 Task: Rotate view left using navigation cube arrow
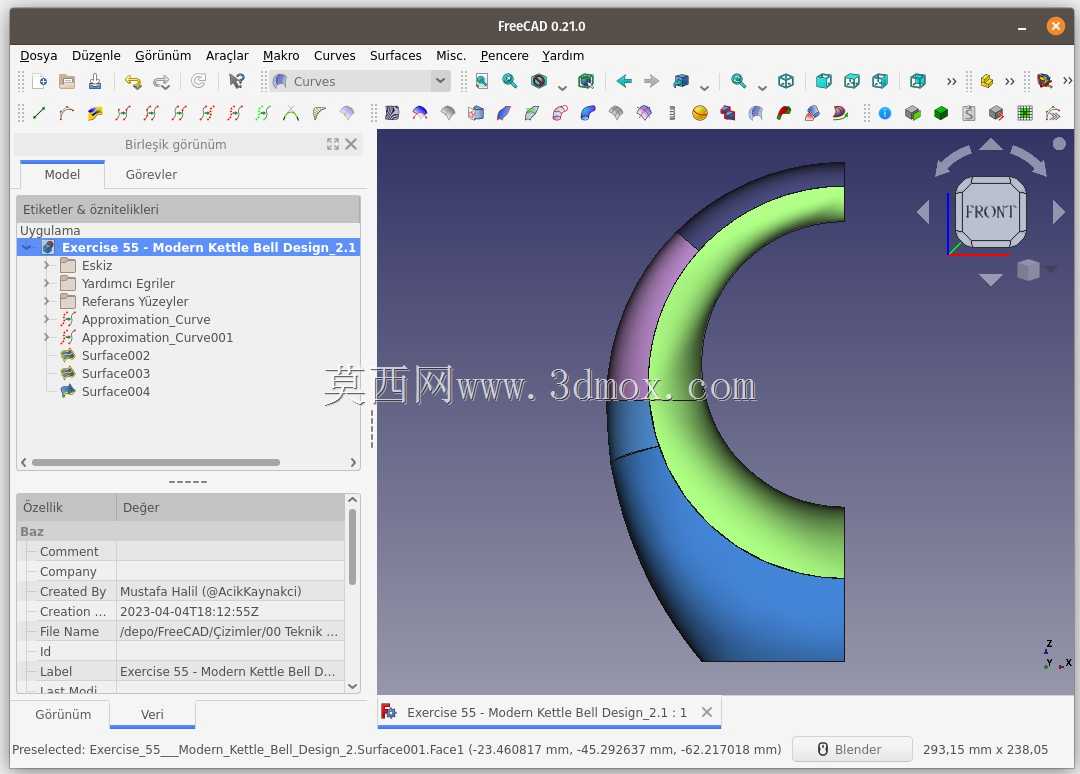tap(923, 211)
